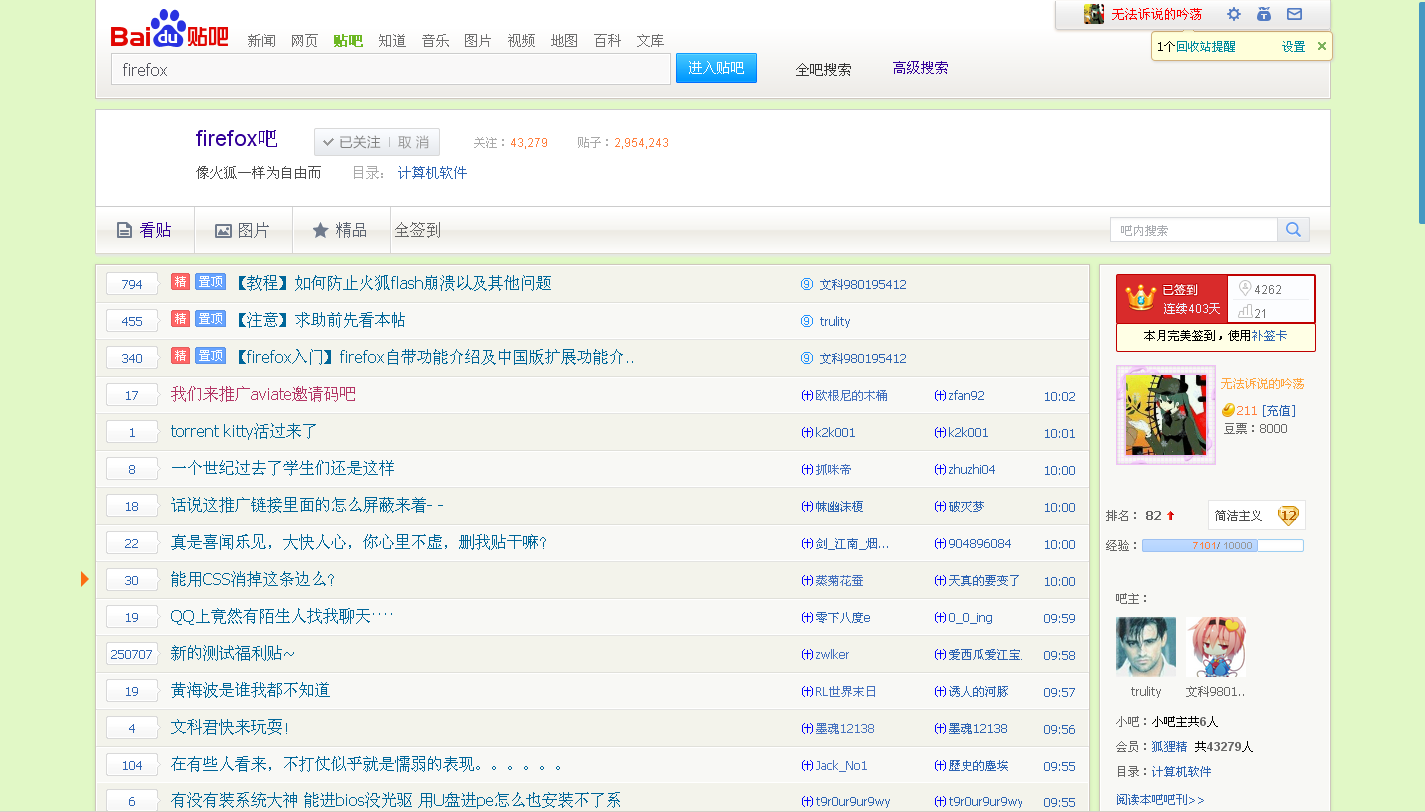Image resolution: width=1425 pixels, height=812 pixels.
Task: Open 新闻 in the top navigation
Action: point(261,41)
